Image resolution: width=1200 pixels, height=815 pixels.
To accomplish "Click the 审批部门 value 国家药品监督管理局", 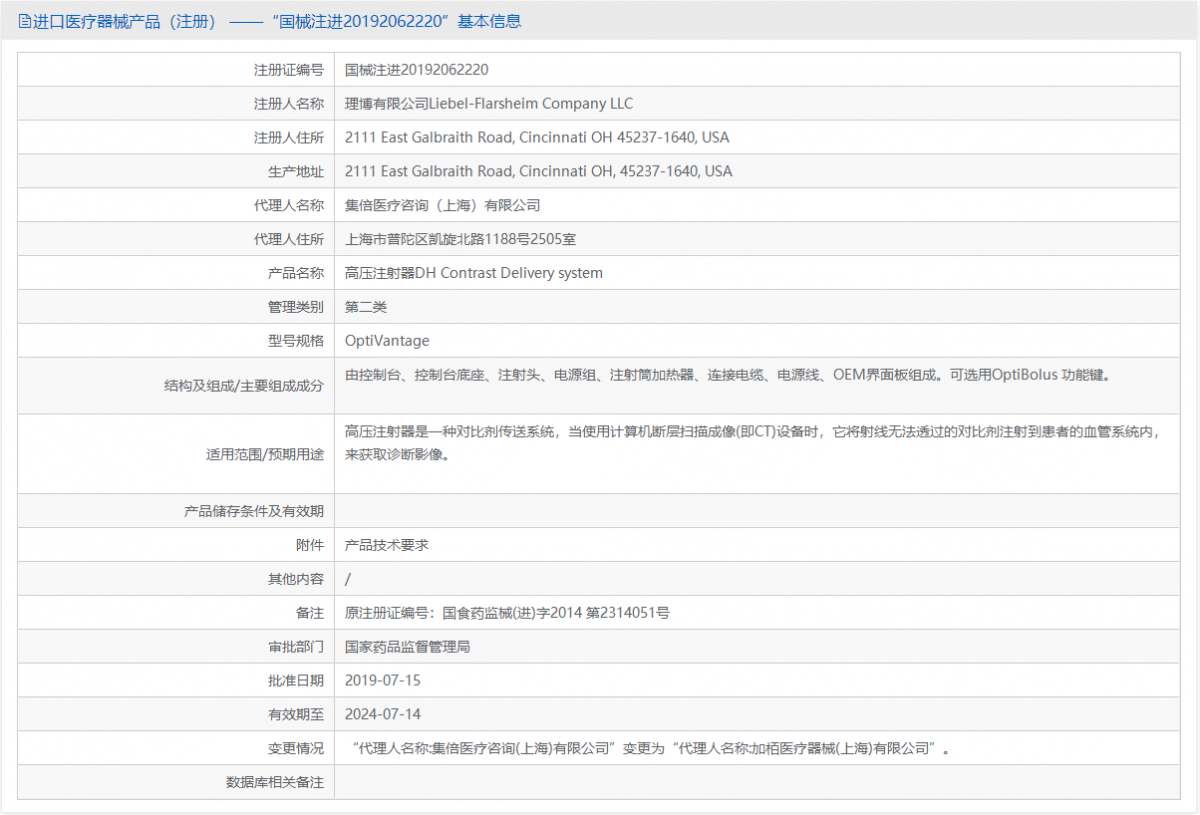I will point(409,646).
